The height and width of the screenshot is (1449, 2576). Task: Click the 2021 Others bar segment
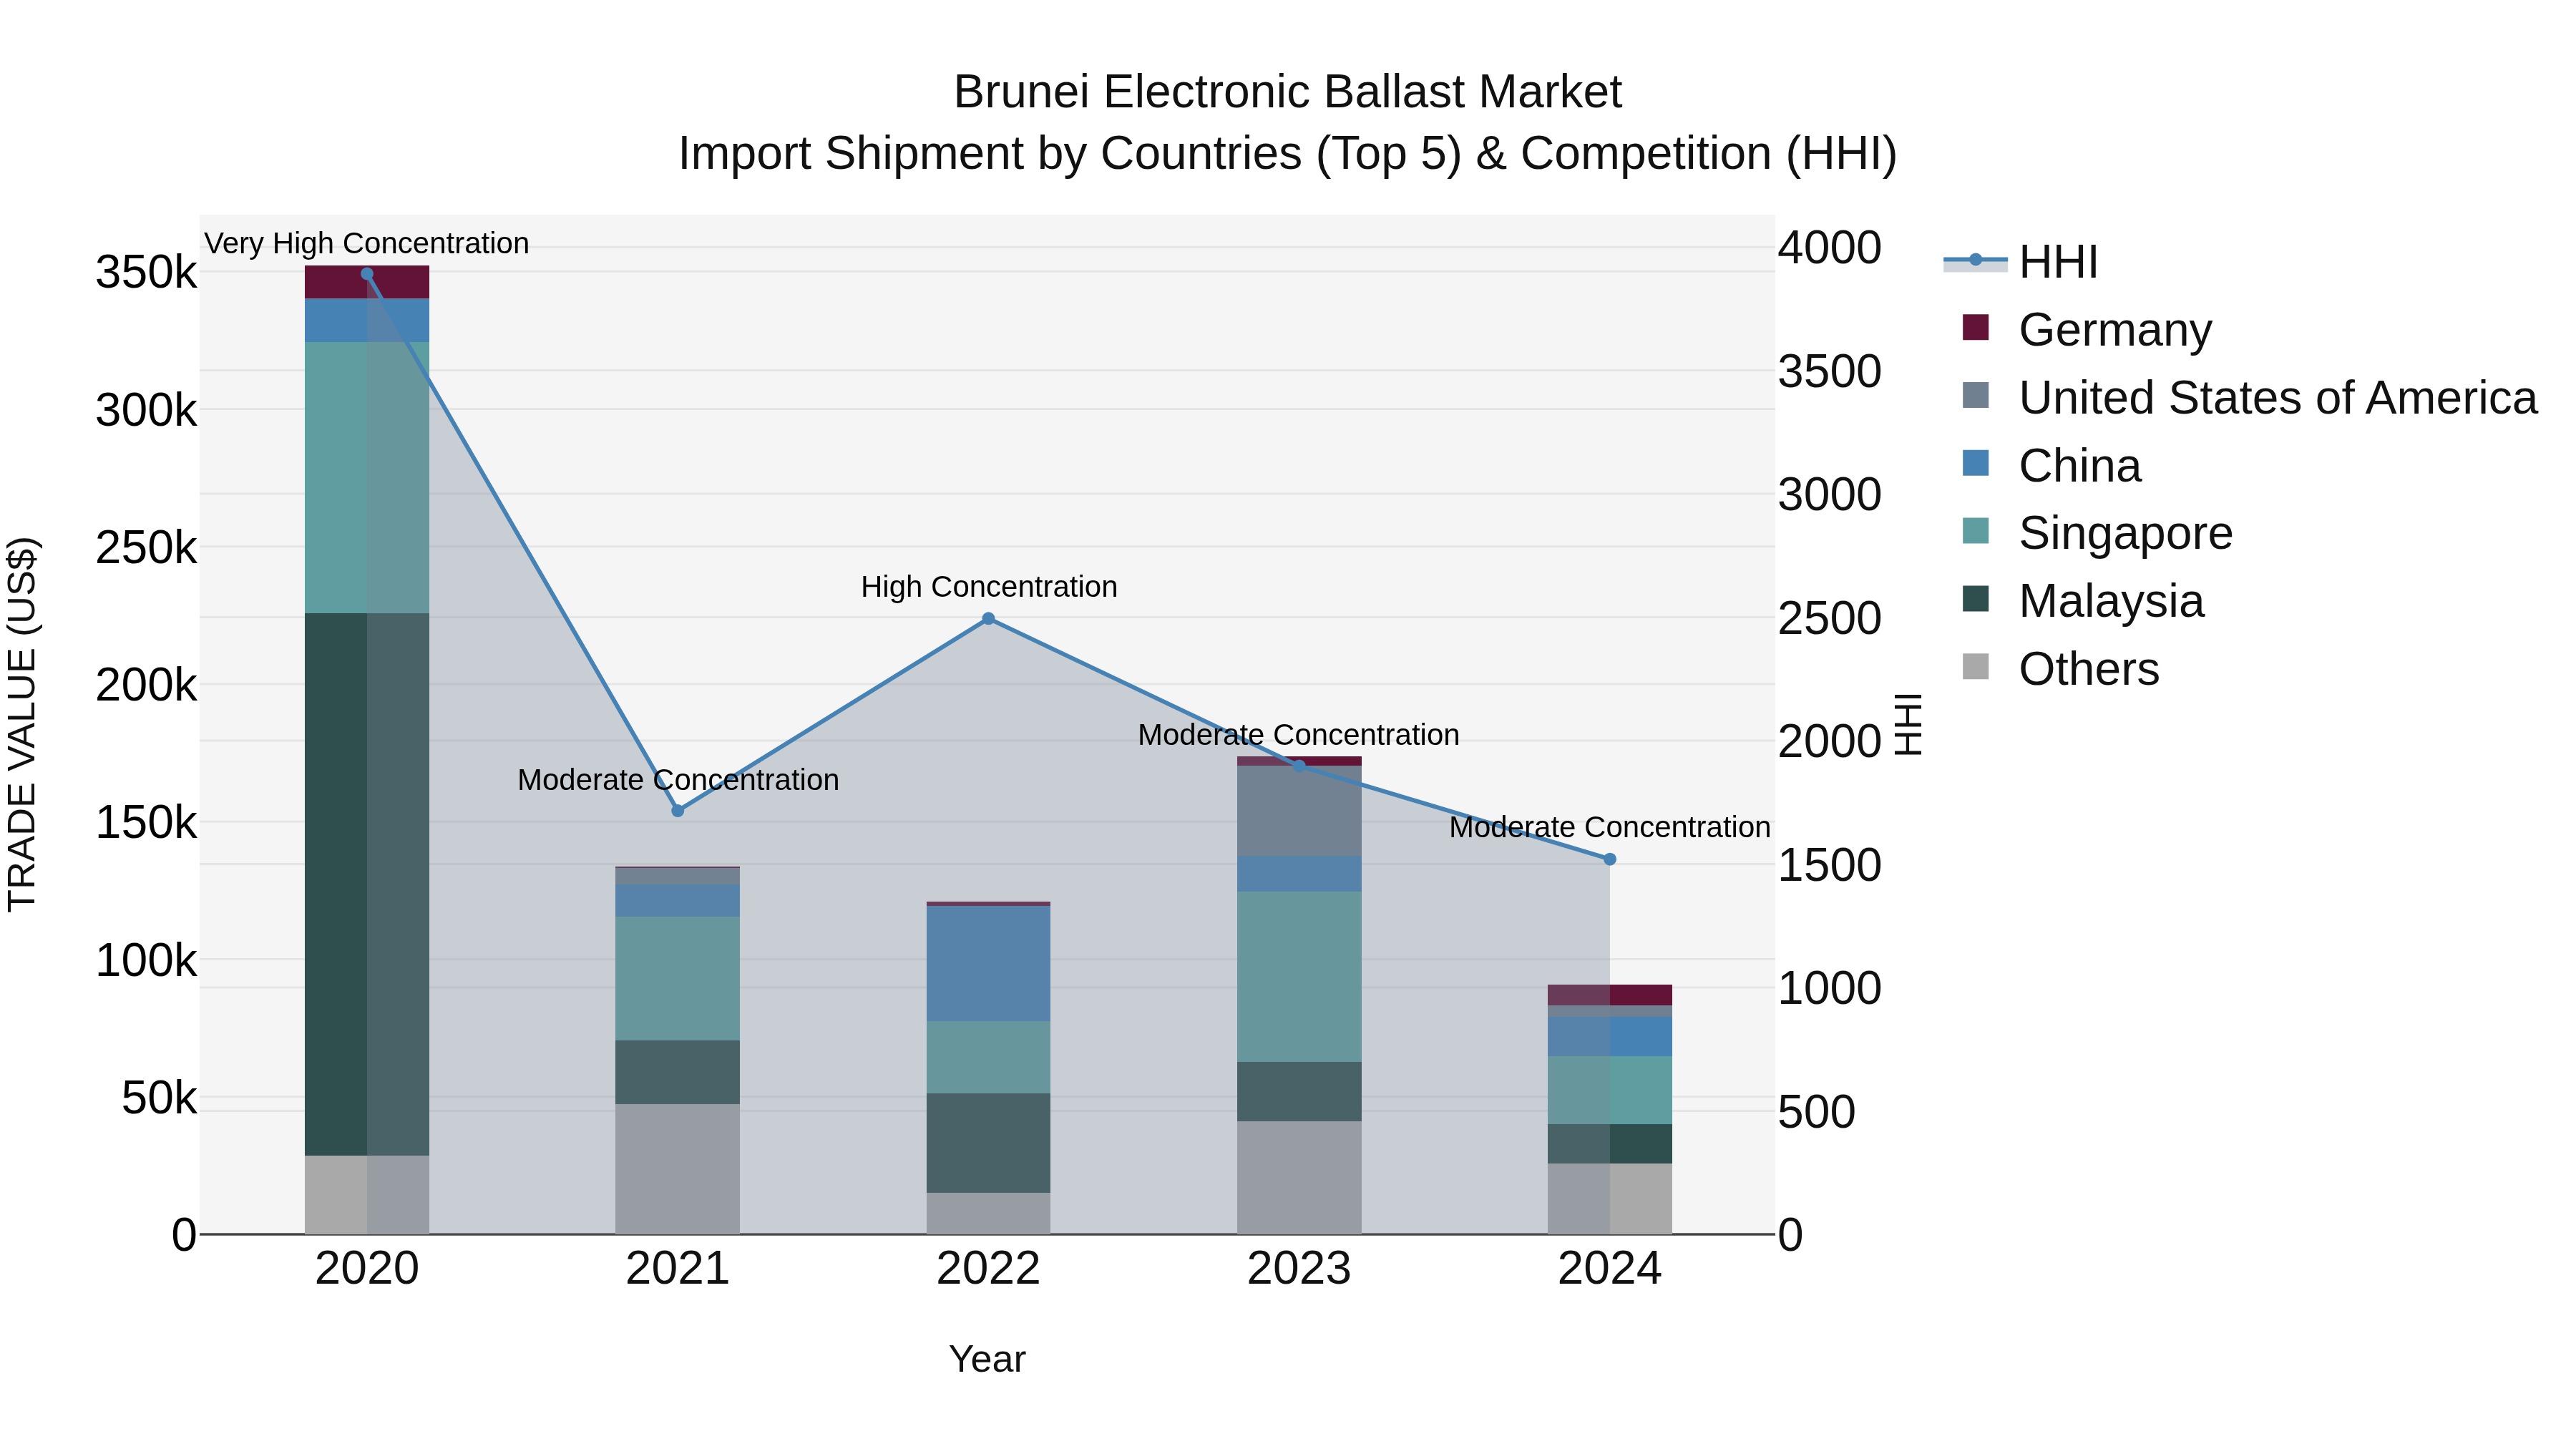pos(678,1169)
